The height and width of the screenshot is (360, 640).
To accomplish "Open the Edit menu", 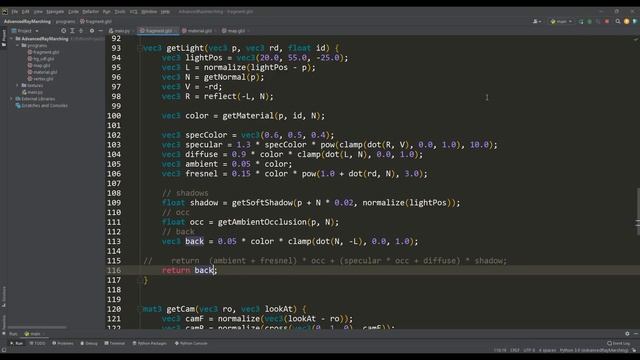I will pyautogui.click(x=25, y=11).
